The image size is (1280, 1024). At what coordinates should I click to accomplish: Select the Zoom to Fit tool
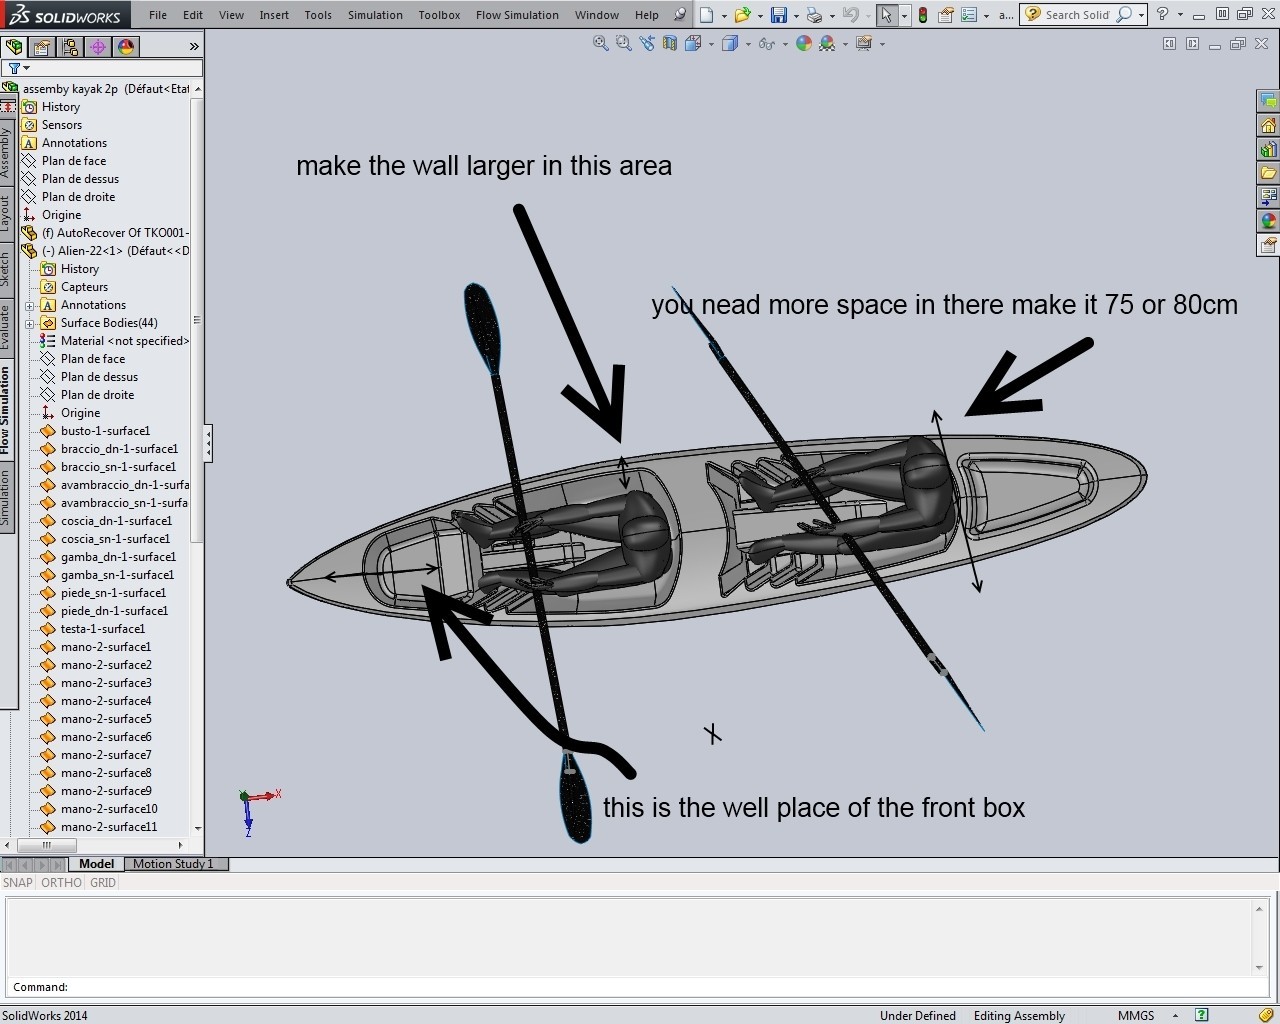[600, 43]
